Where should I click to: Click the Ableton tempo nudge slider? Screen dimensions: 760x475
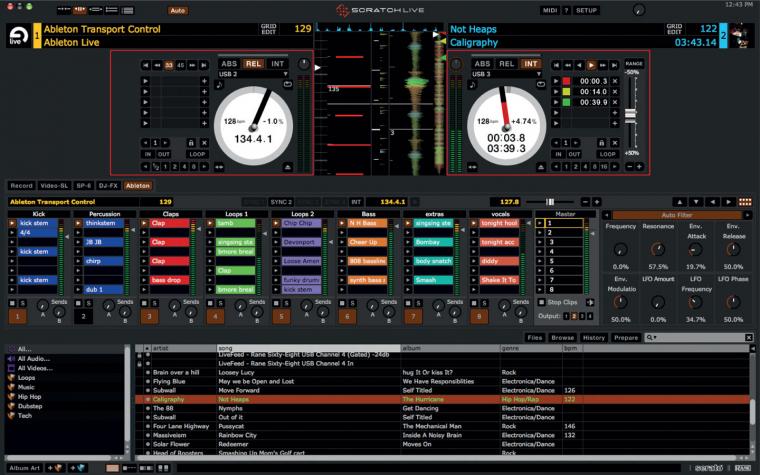550,202
